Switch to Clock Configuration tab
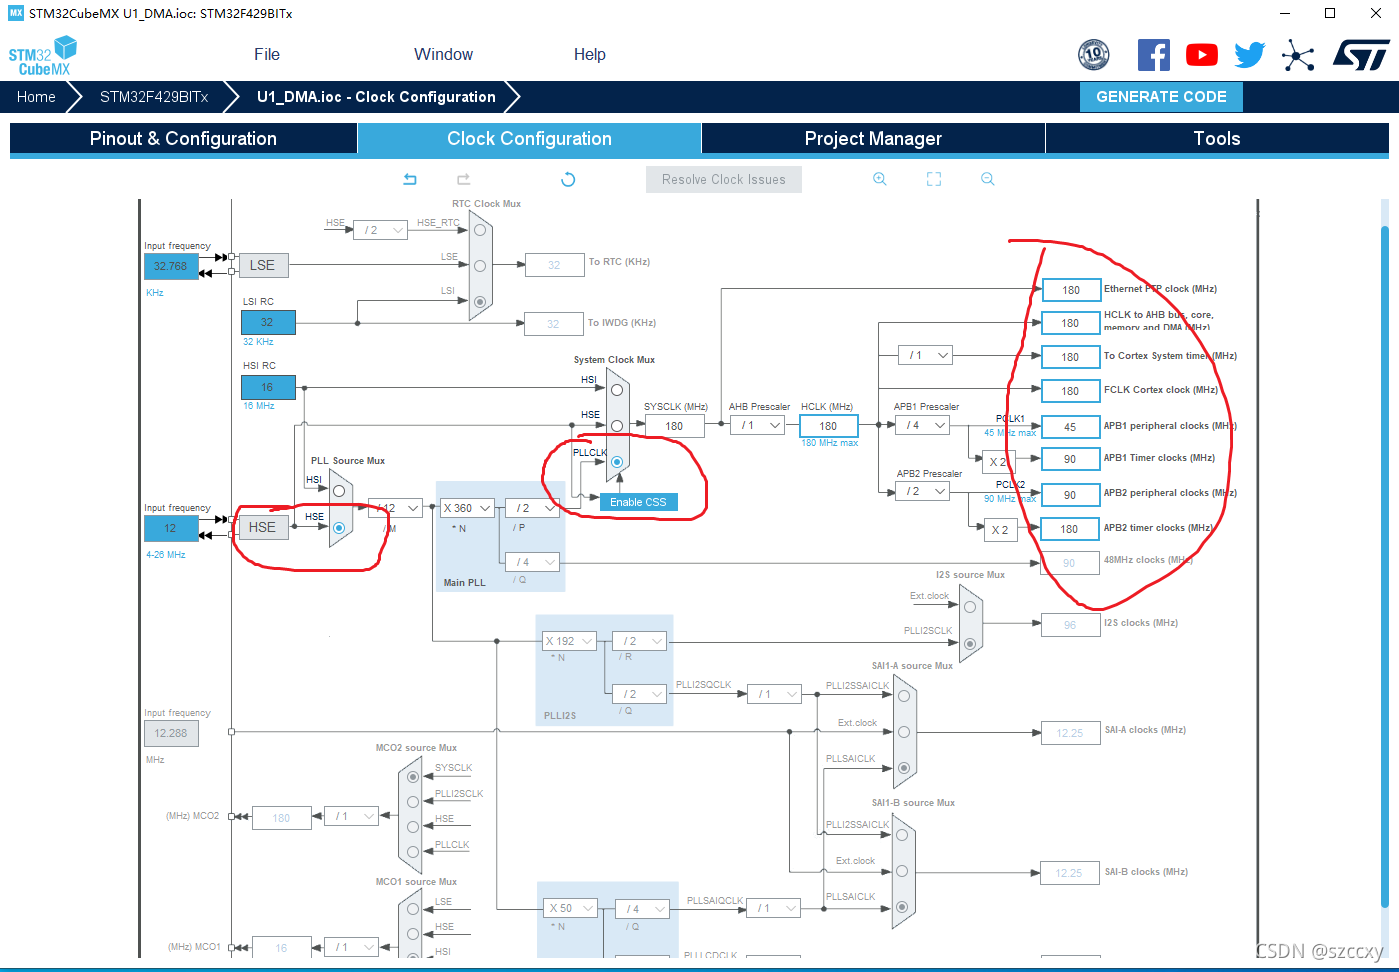The image size is (1399, 972). pyautogui.click(x=530, y=139)
